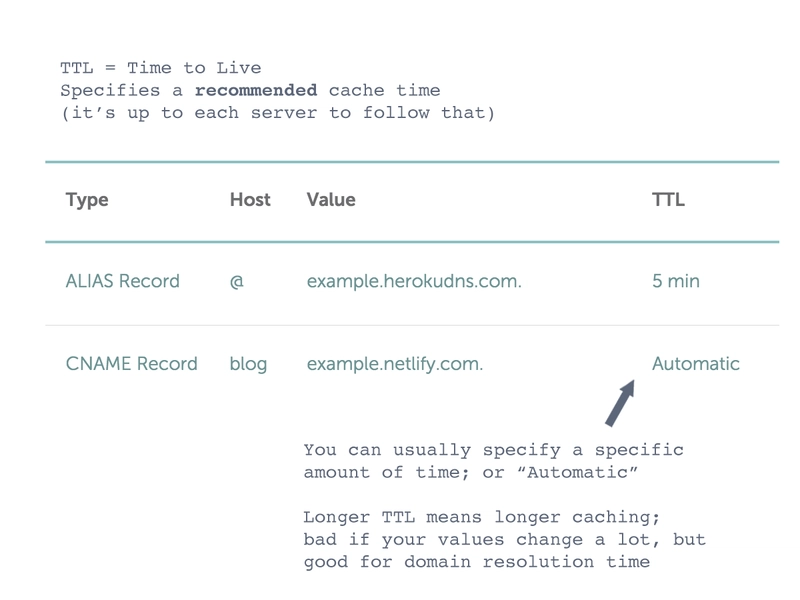800x600 pixels.
Task: Click the text about following server
Action: click(x=278, y=113)
